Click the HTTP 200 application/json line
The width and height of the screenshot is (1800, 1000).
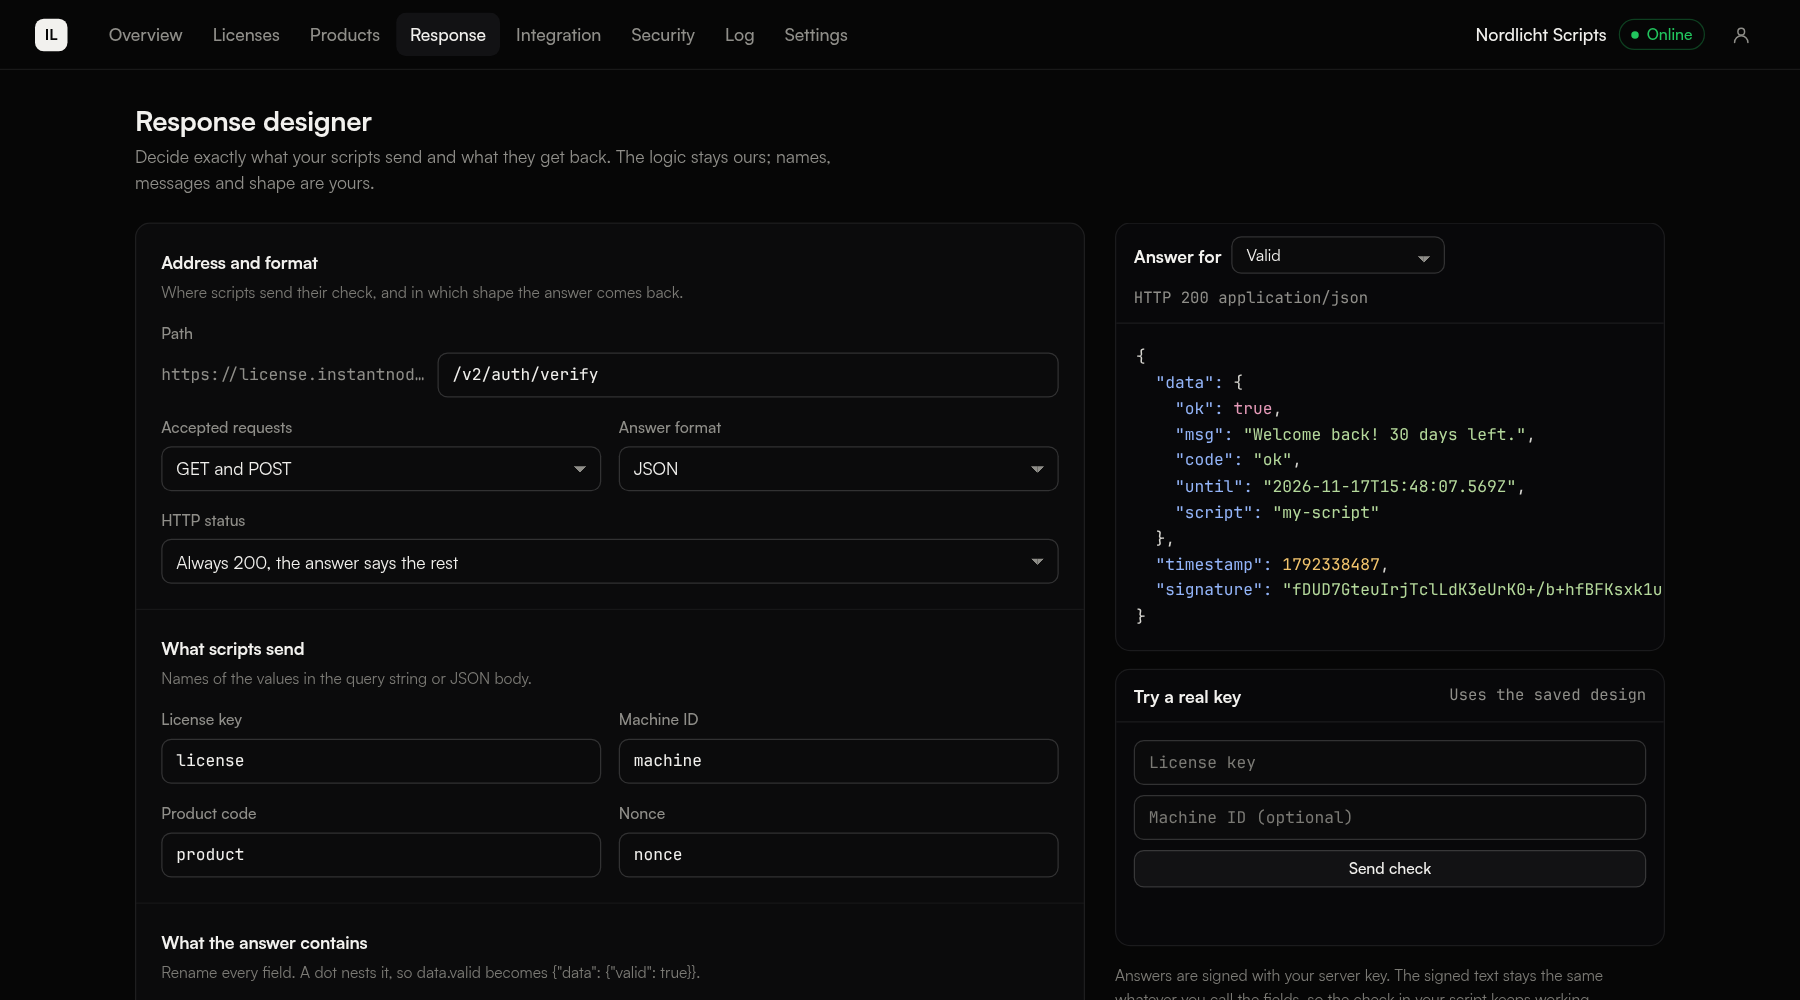coord(1251,298)
